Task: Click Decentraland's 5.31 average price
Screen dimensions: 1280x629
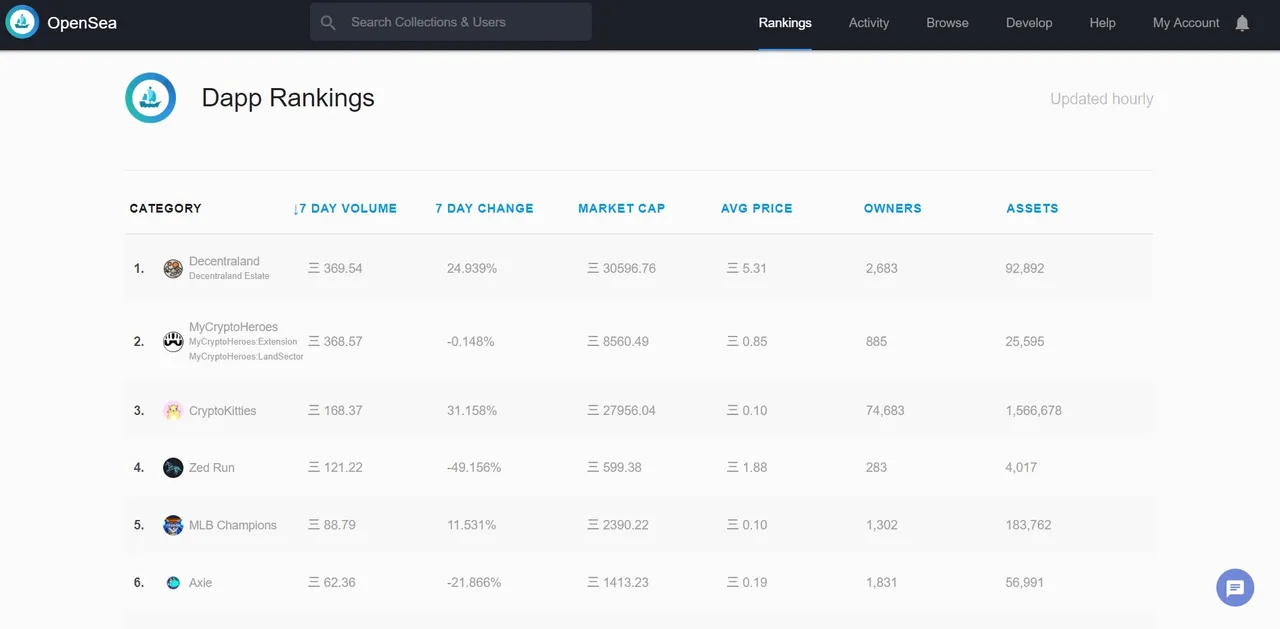Action: pyautogui.click(x=747, y=268)
